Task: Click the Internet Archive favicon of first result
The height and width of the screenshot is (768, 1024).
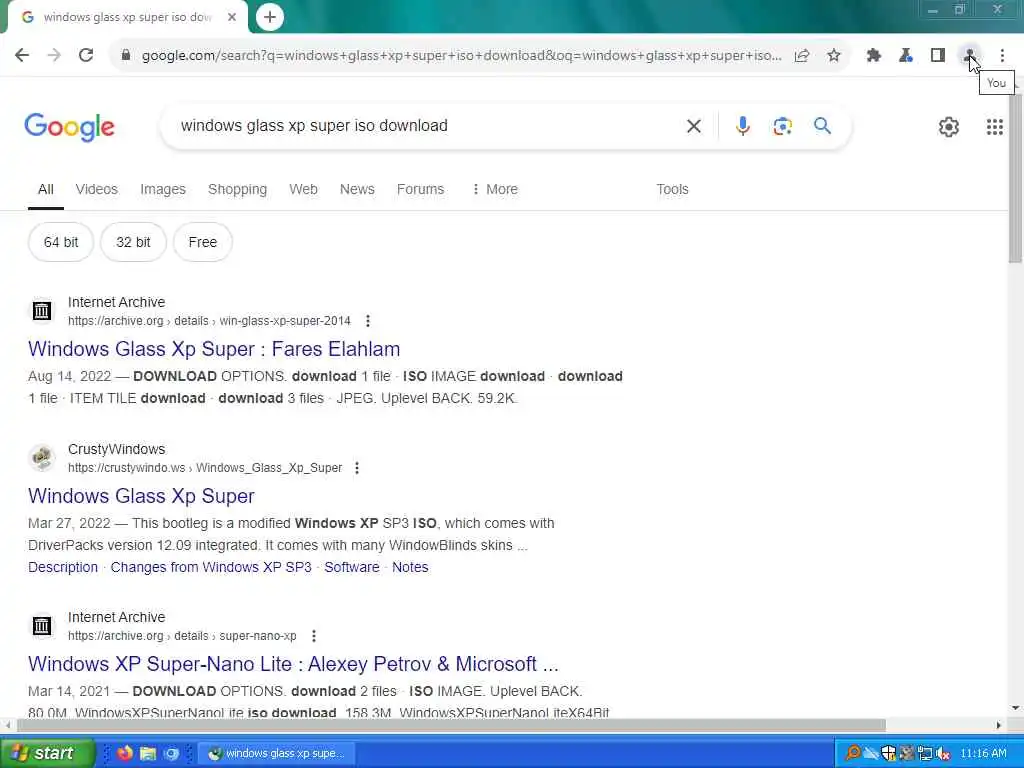Action: (x=42, y=311)
